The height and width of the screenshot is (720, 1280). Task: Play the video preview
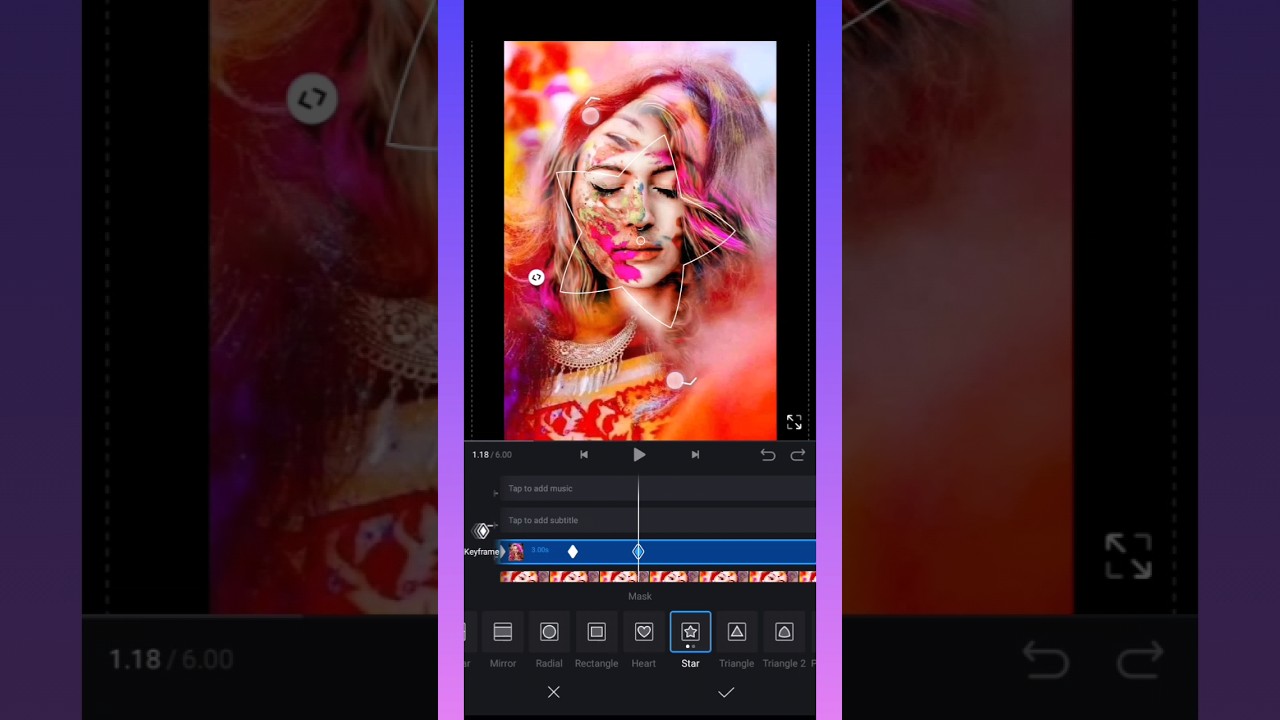(639, 455)
